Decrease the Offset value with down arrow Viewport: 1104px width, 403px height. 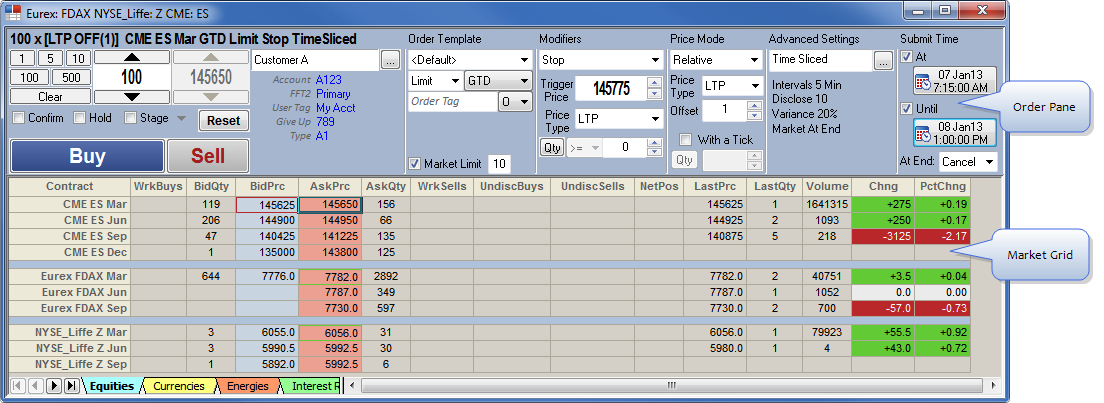pos(754,116)
